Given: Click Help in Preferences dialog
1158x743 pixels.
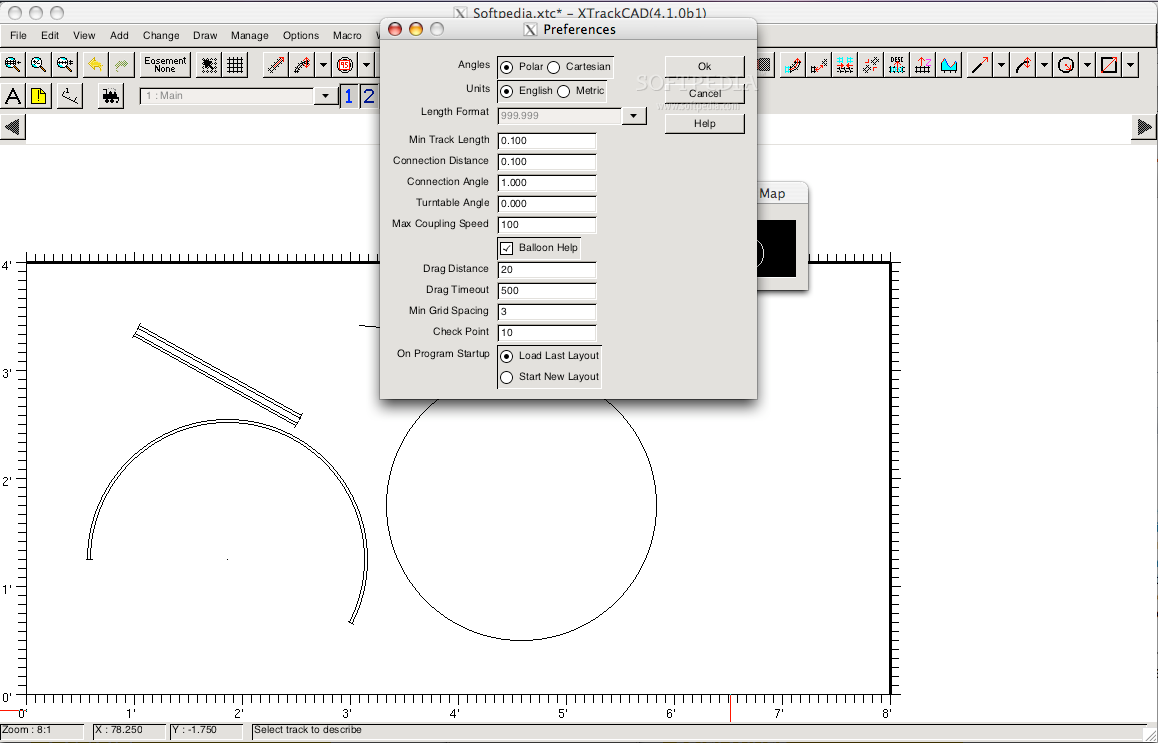Looking at the screenshot, I should coord(705,124).
